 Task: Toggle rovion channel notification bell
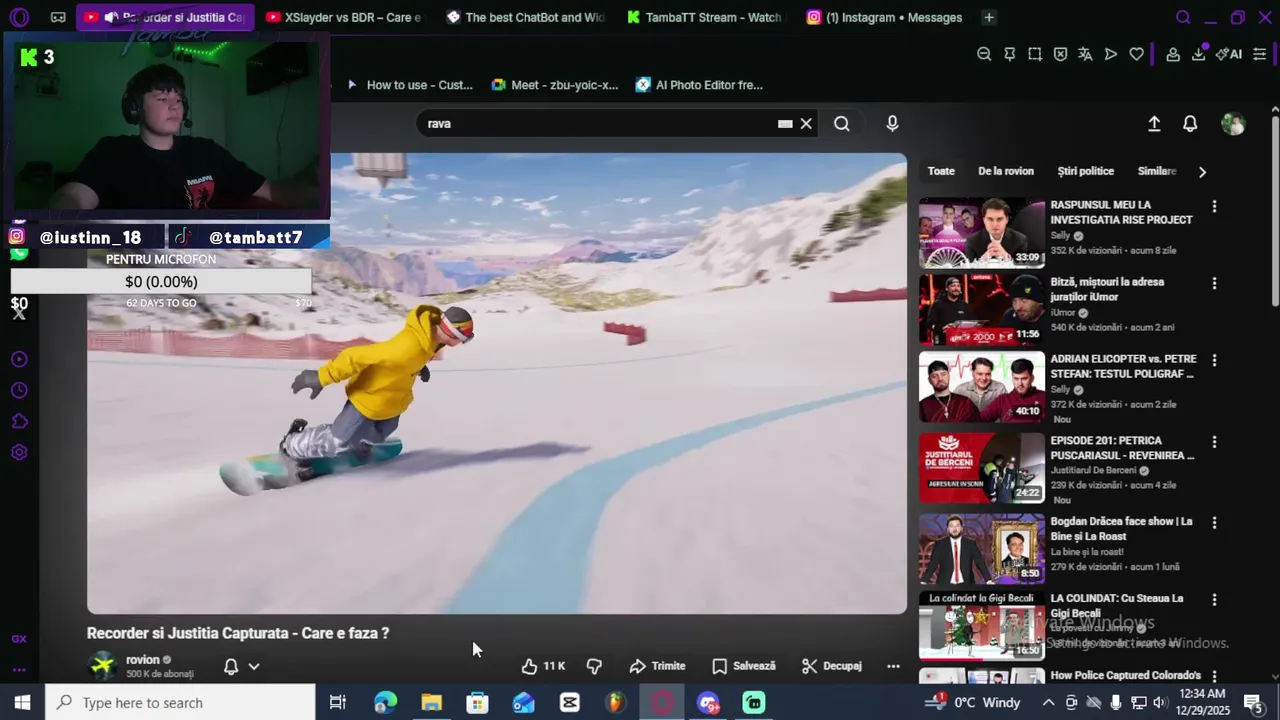(x=231, y=666)
